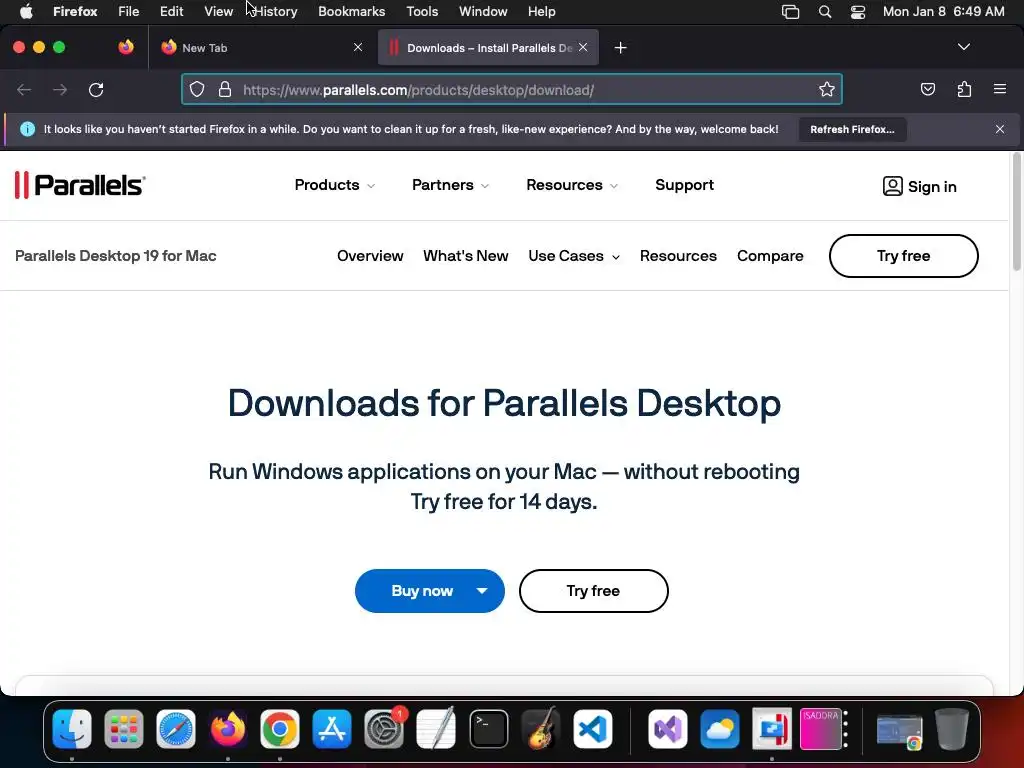Open Launchpad from the Dock

click(123, 729)
